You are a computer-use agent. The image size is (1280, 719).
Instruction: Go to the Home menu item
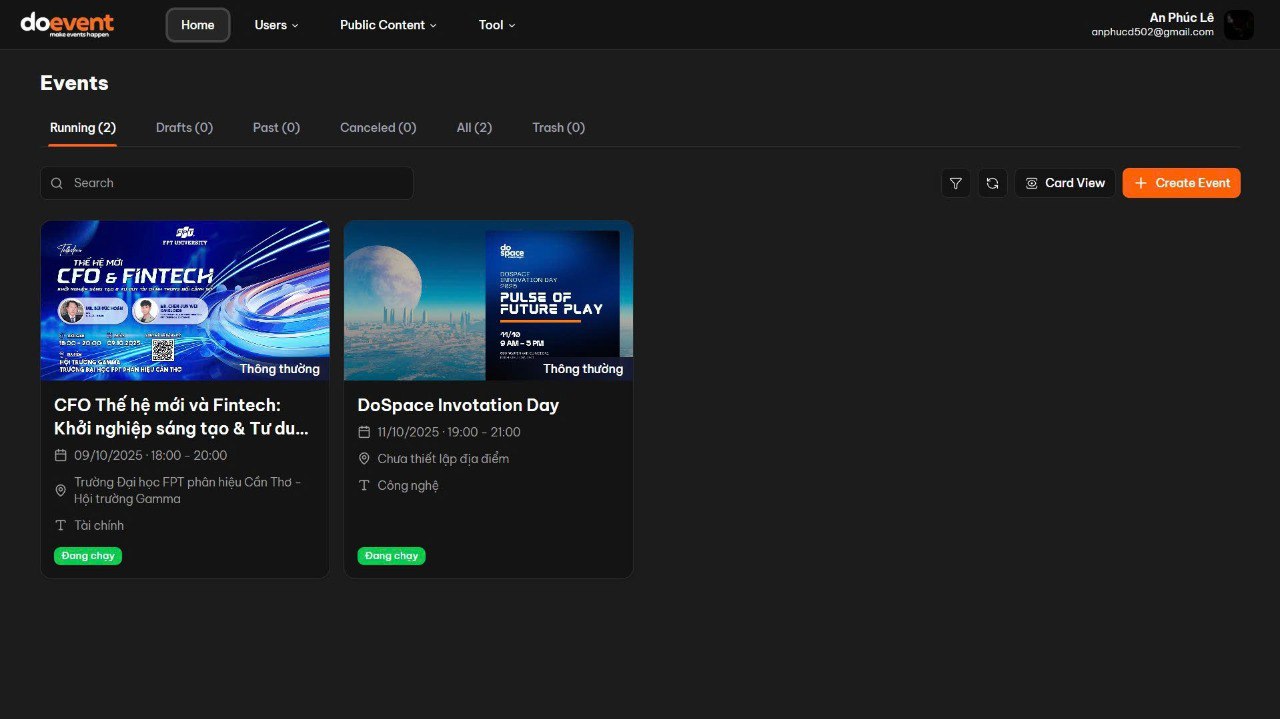(198, 25)
